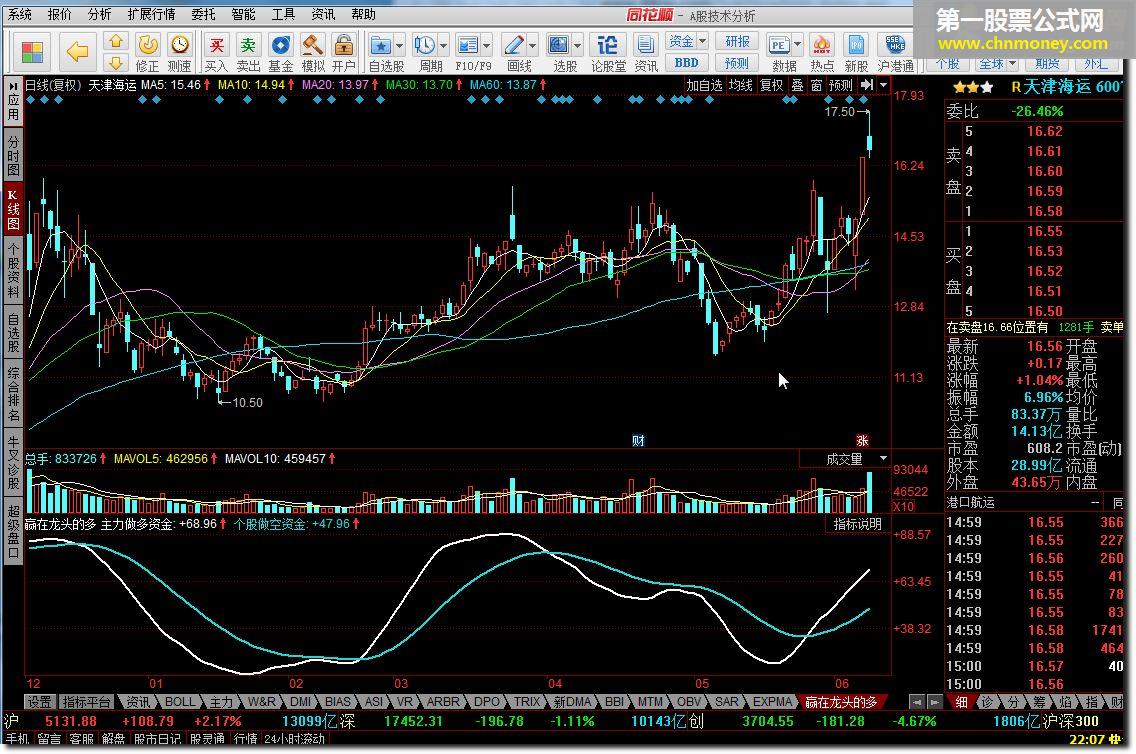Expand chart options arrow after skip-to-end icon
Viewport: 1136px width, 754px height.
[x=883, y=85]
